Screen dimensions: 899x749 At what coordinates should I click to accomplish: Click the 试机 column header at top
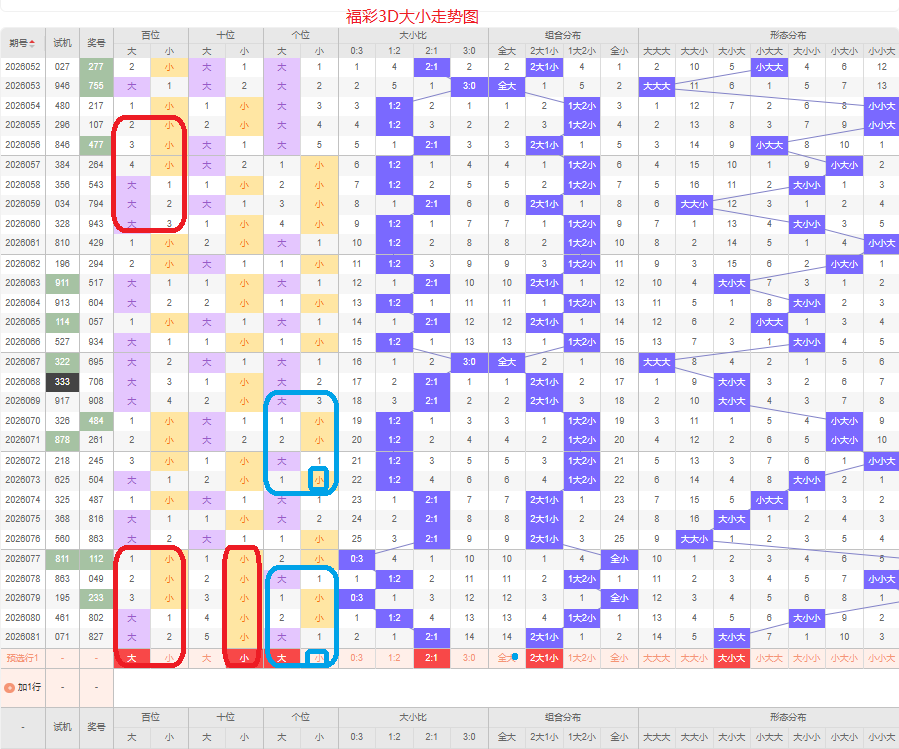62,42
